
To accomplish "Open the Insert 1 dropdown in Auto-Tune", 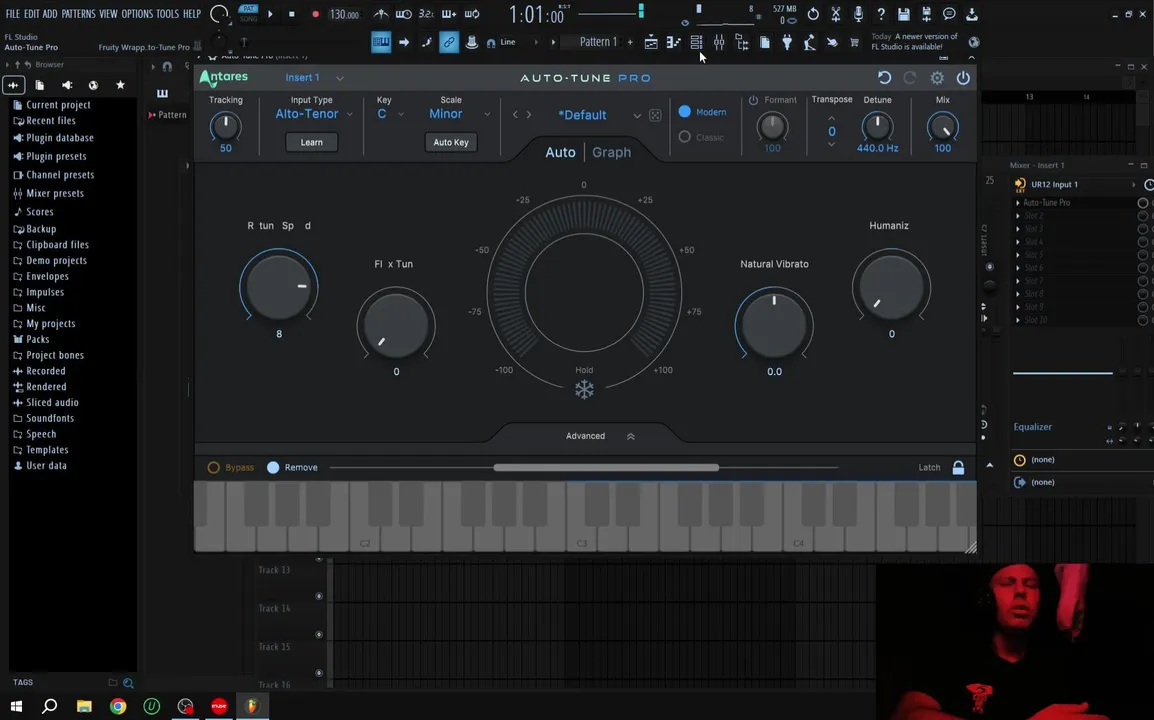I will (314, 77).
